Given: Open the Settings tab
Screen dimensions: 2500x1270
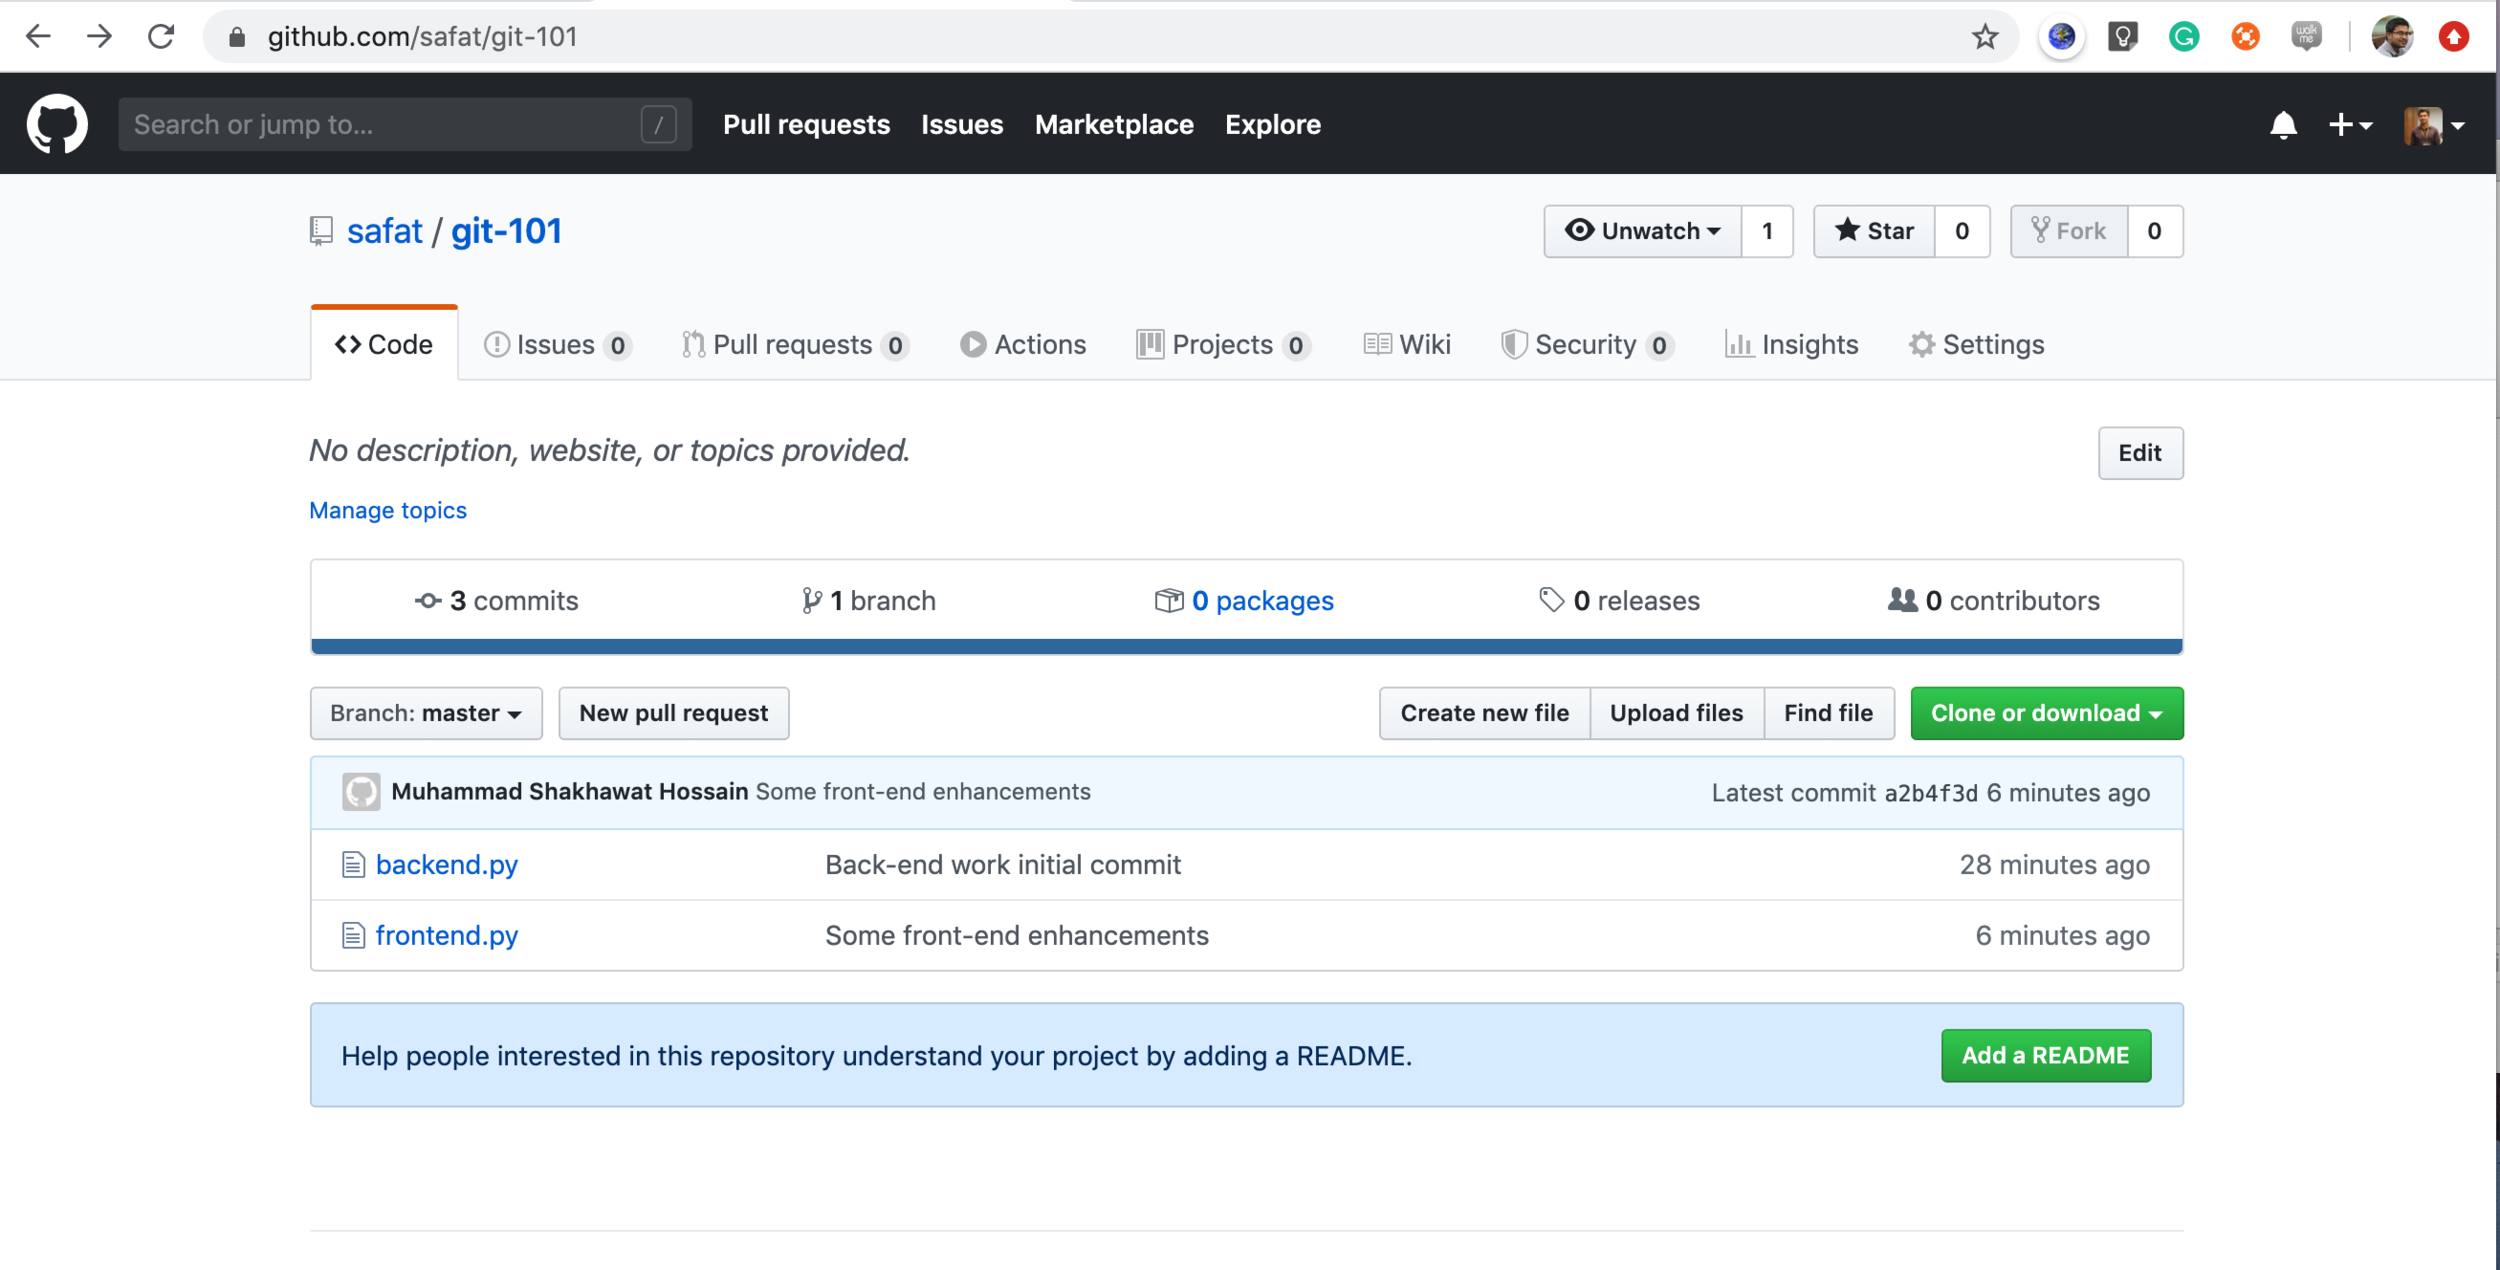Looking at the screenshot, I should click(x=1977, y=345).
